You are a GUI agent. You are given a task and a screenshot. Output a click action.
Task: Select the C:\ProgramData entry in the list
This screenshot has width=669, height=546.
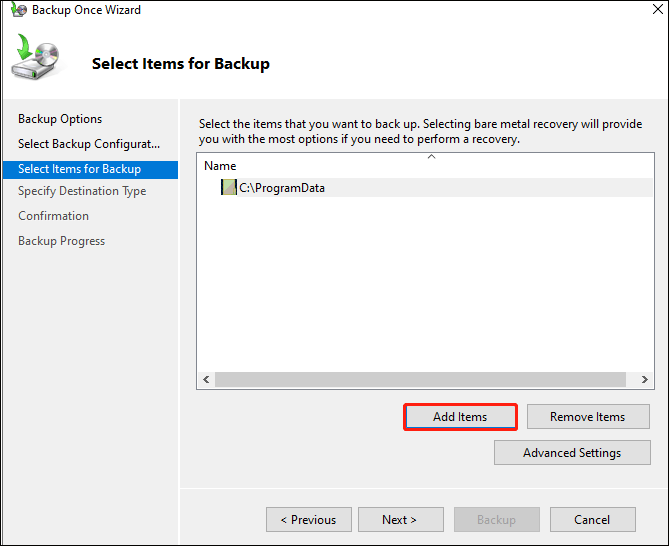coord(282,187)
